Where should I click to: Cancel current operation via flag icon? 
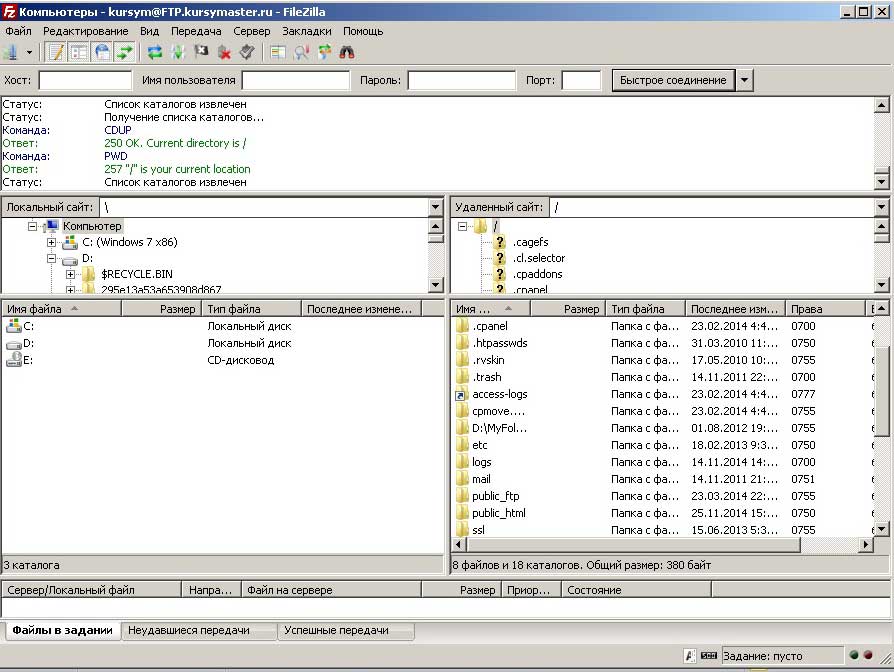point(201,52)
